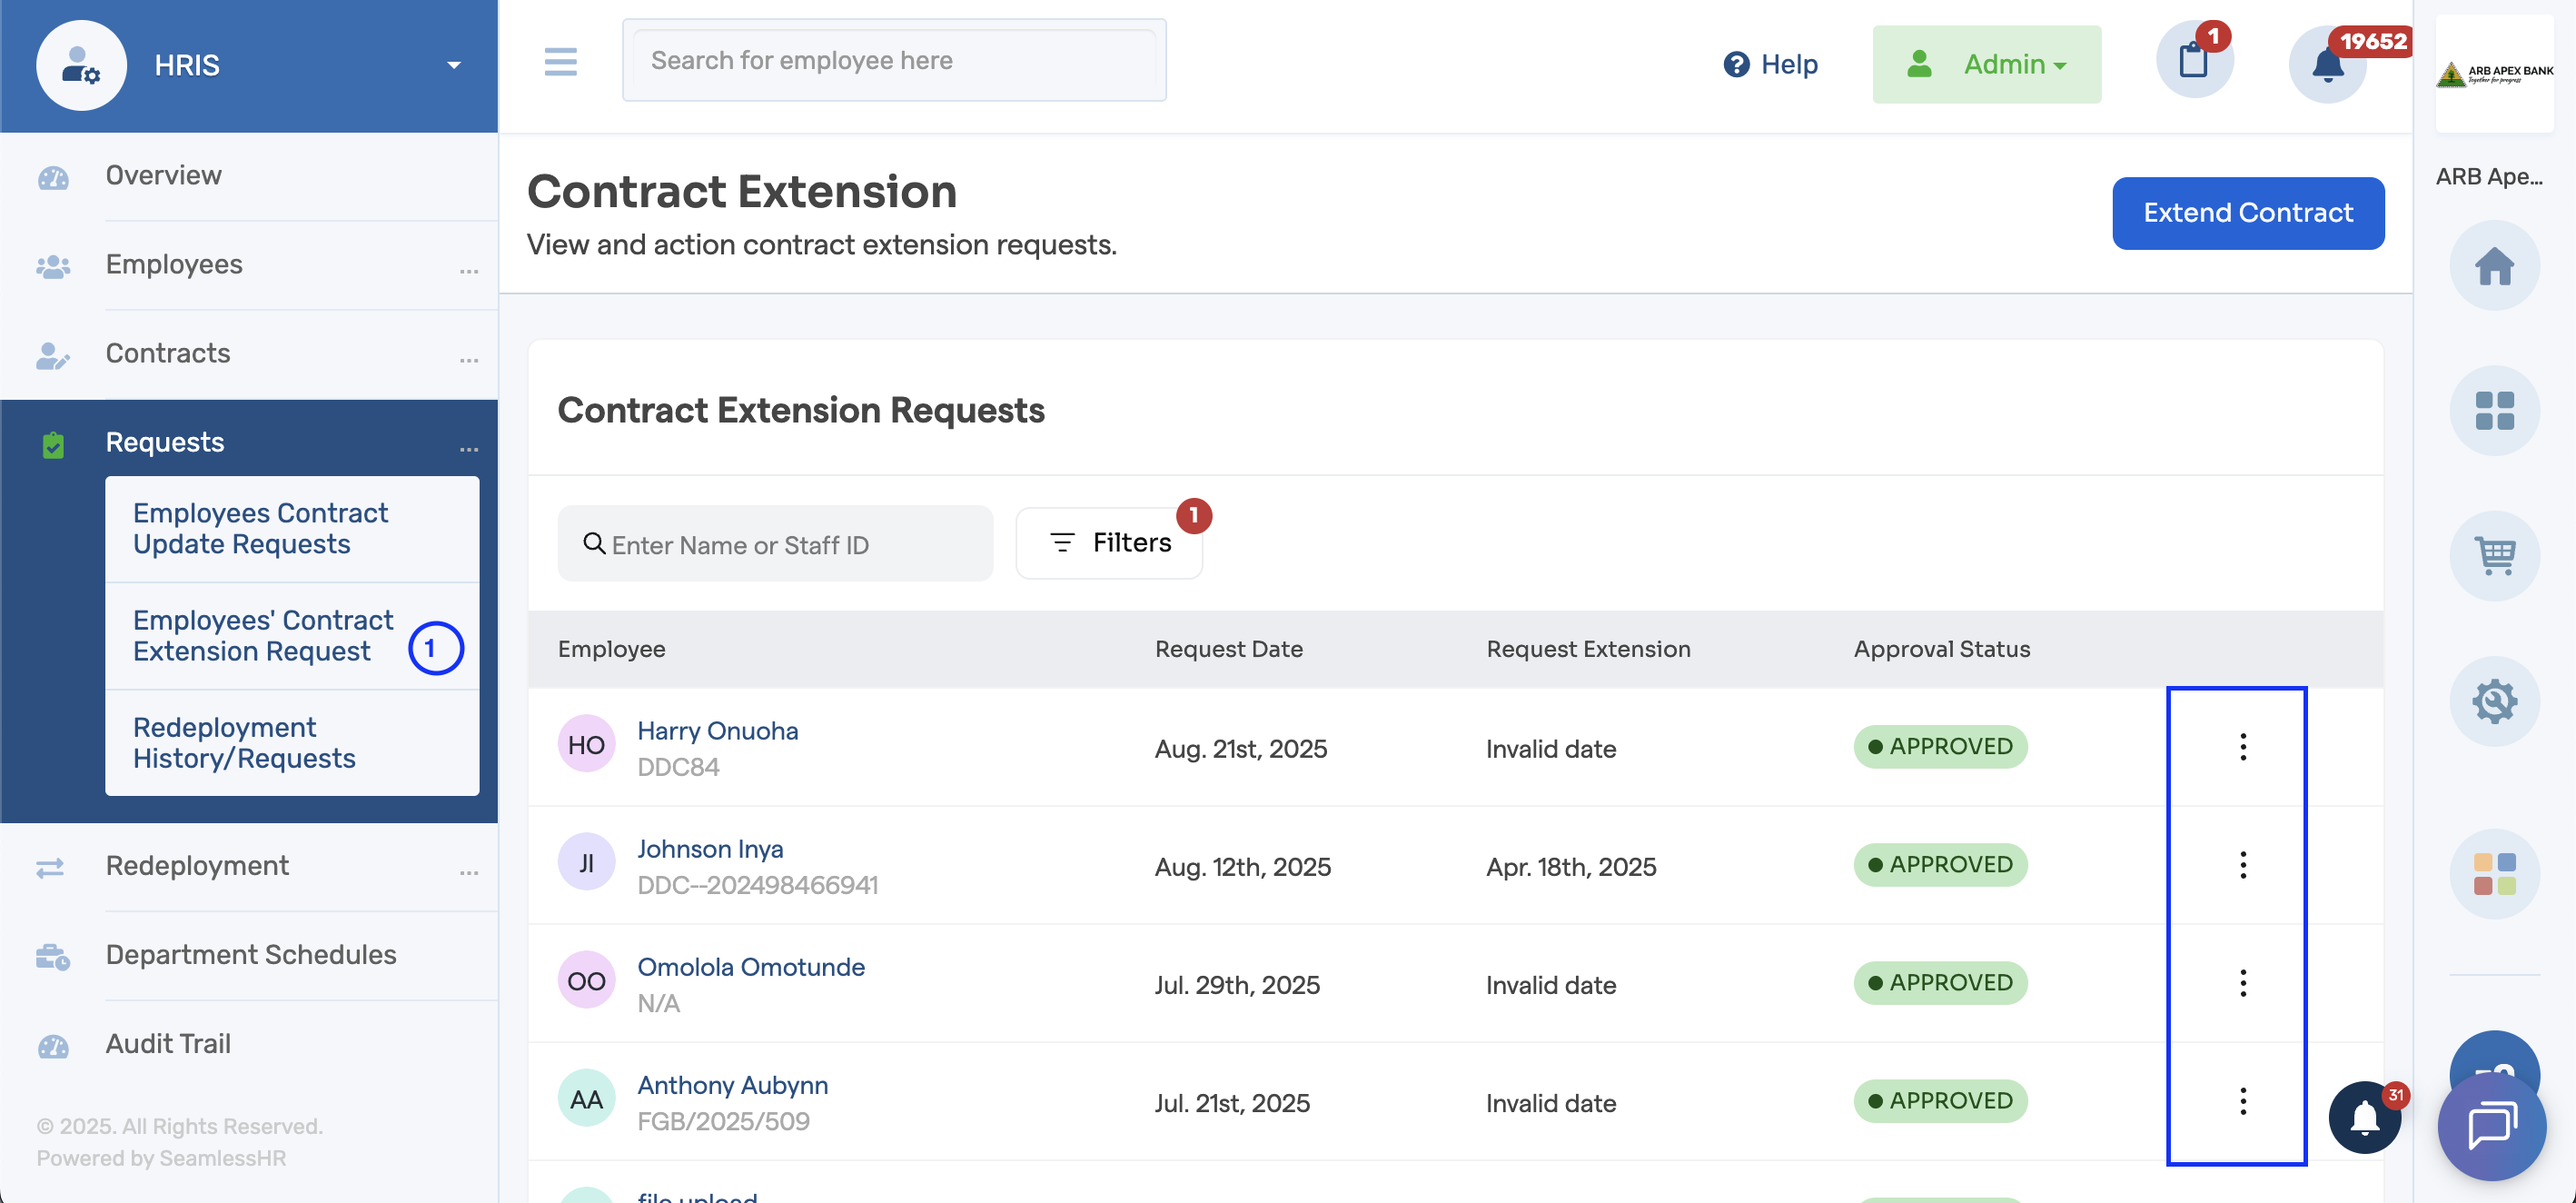Open the Audit Trail menu item
This screenshot has width=2576, height=1203.
click(x=168, y=1043)
